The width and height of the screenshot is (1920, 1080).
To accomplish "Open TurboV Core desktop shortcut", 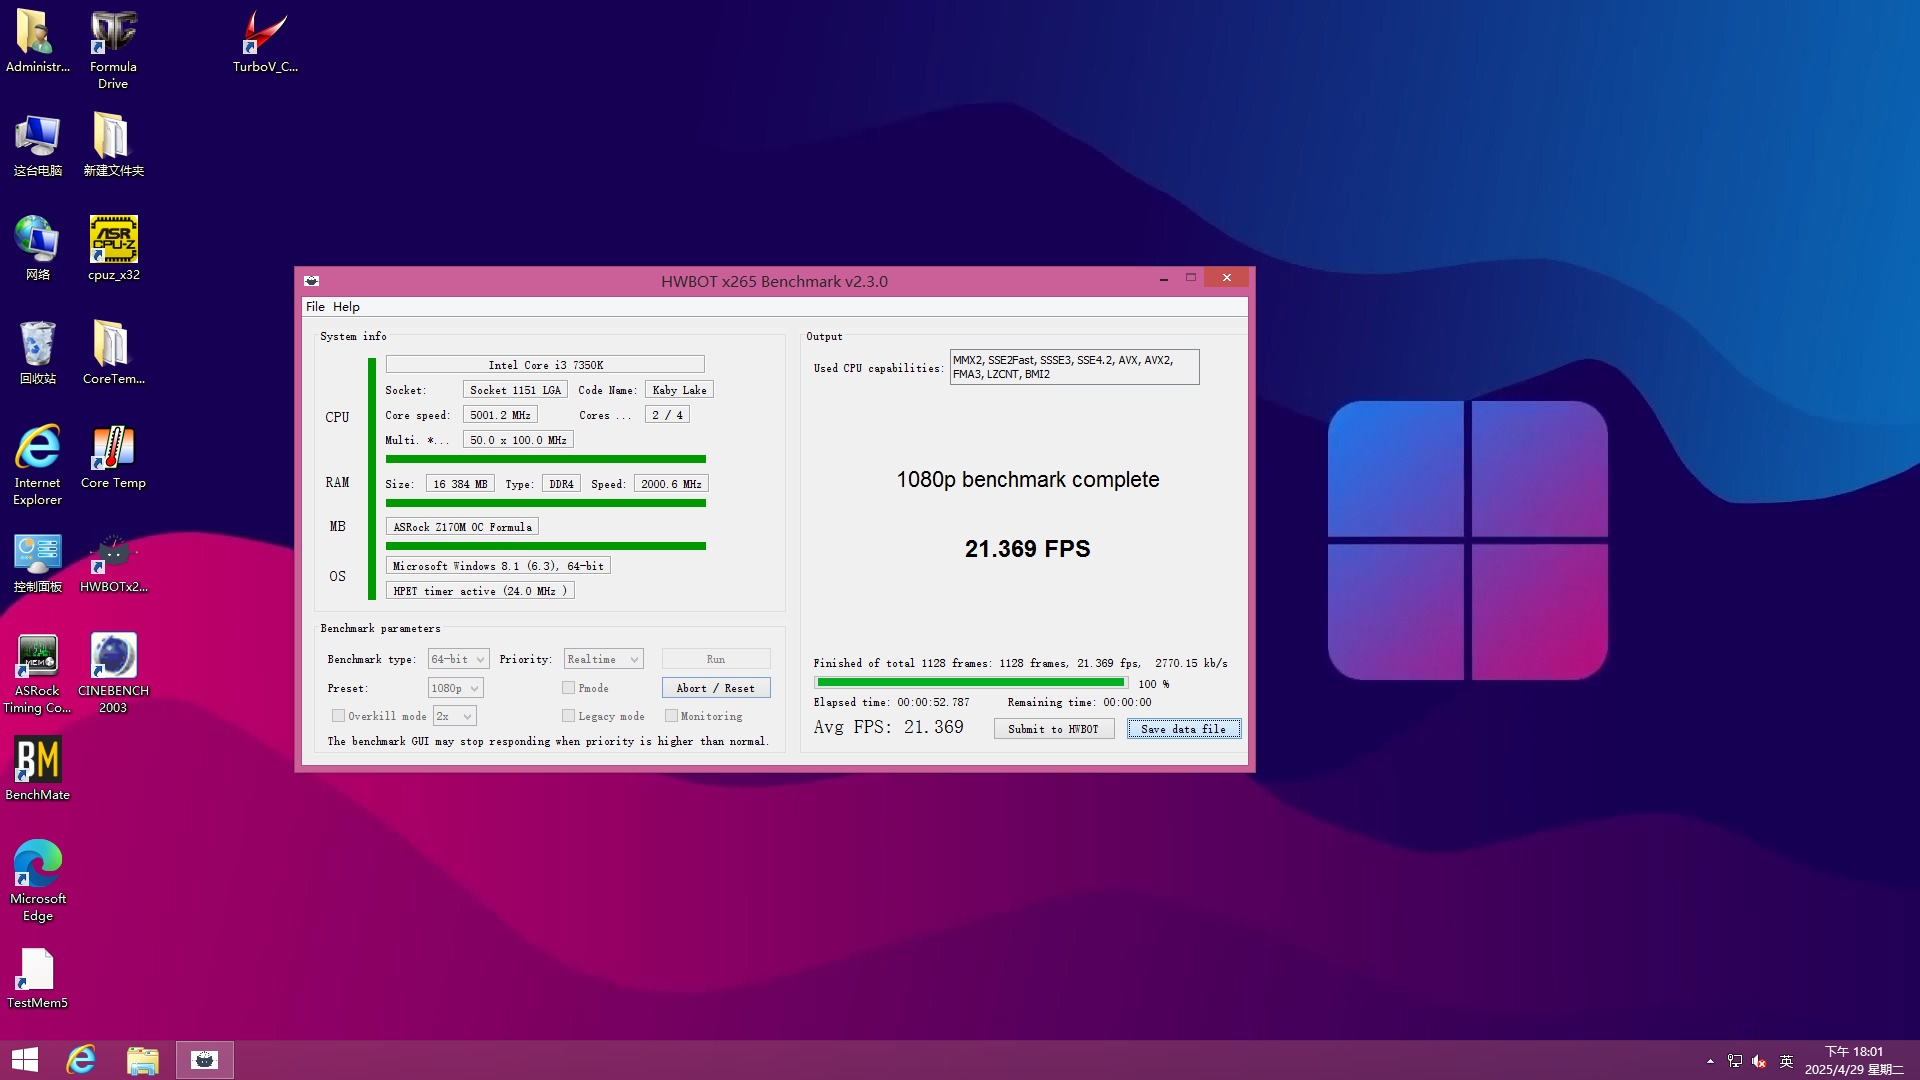I will (x=265, y=41).
